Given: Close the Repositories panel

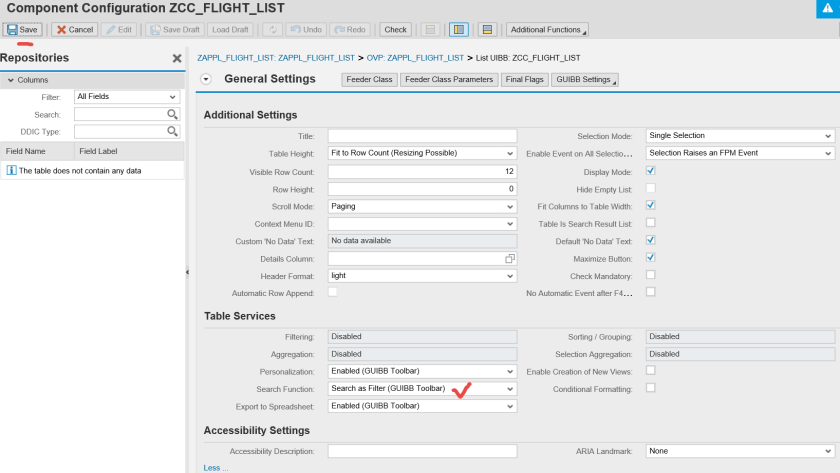Looking at the screenshot, I should (x=177, y=59).
